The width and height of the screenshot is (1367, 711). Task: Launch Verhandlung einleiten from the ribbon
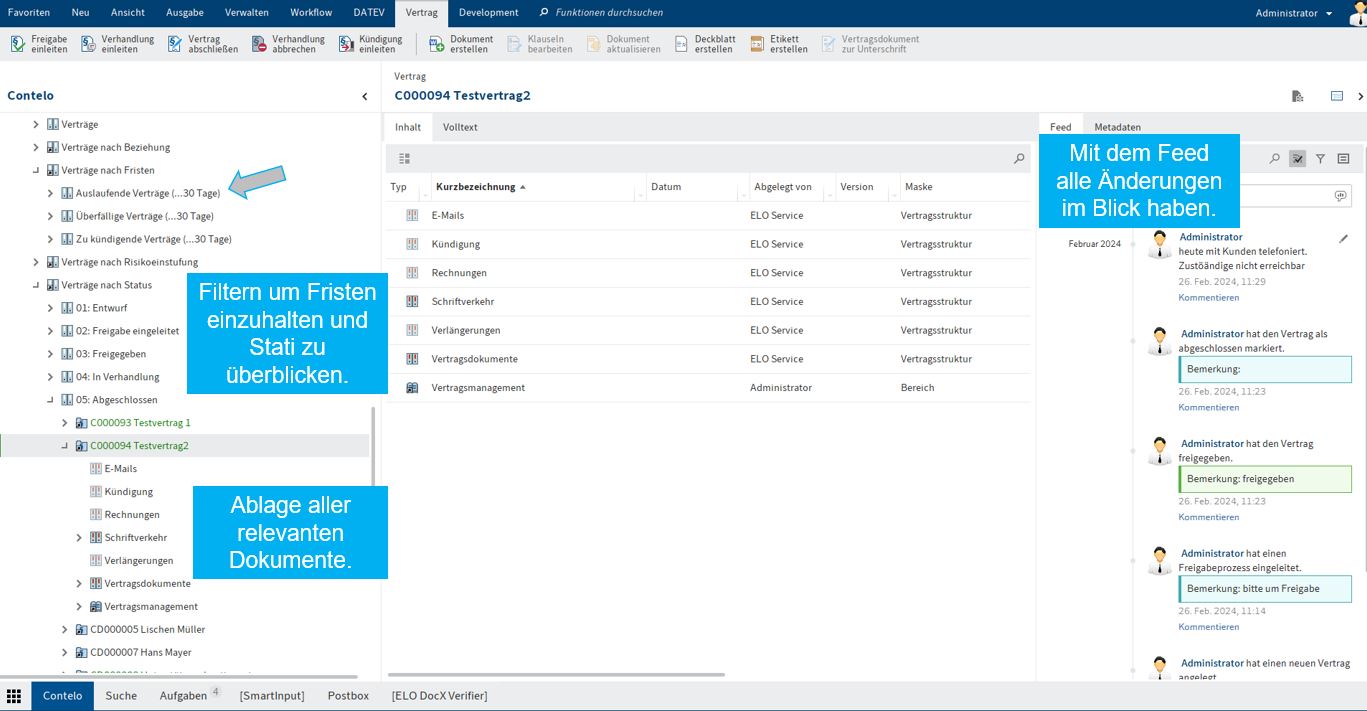tap(118, 44)
